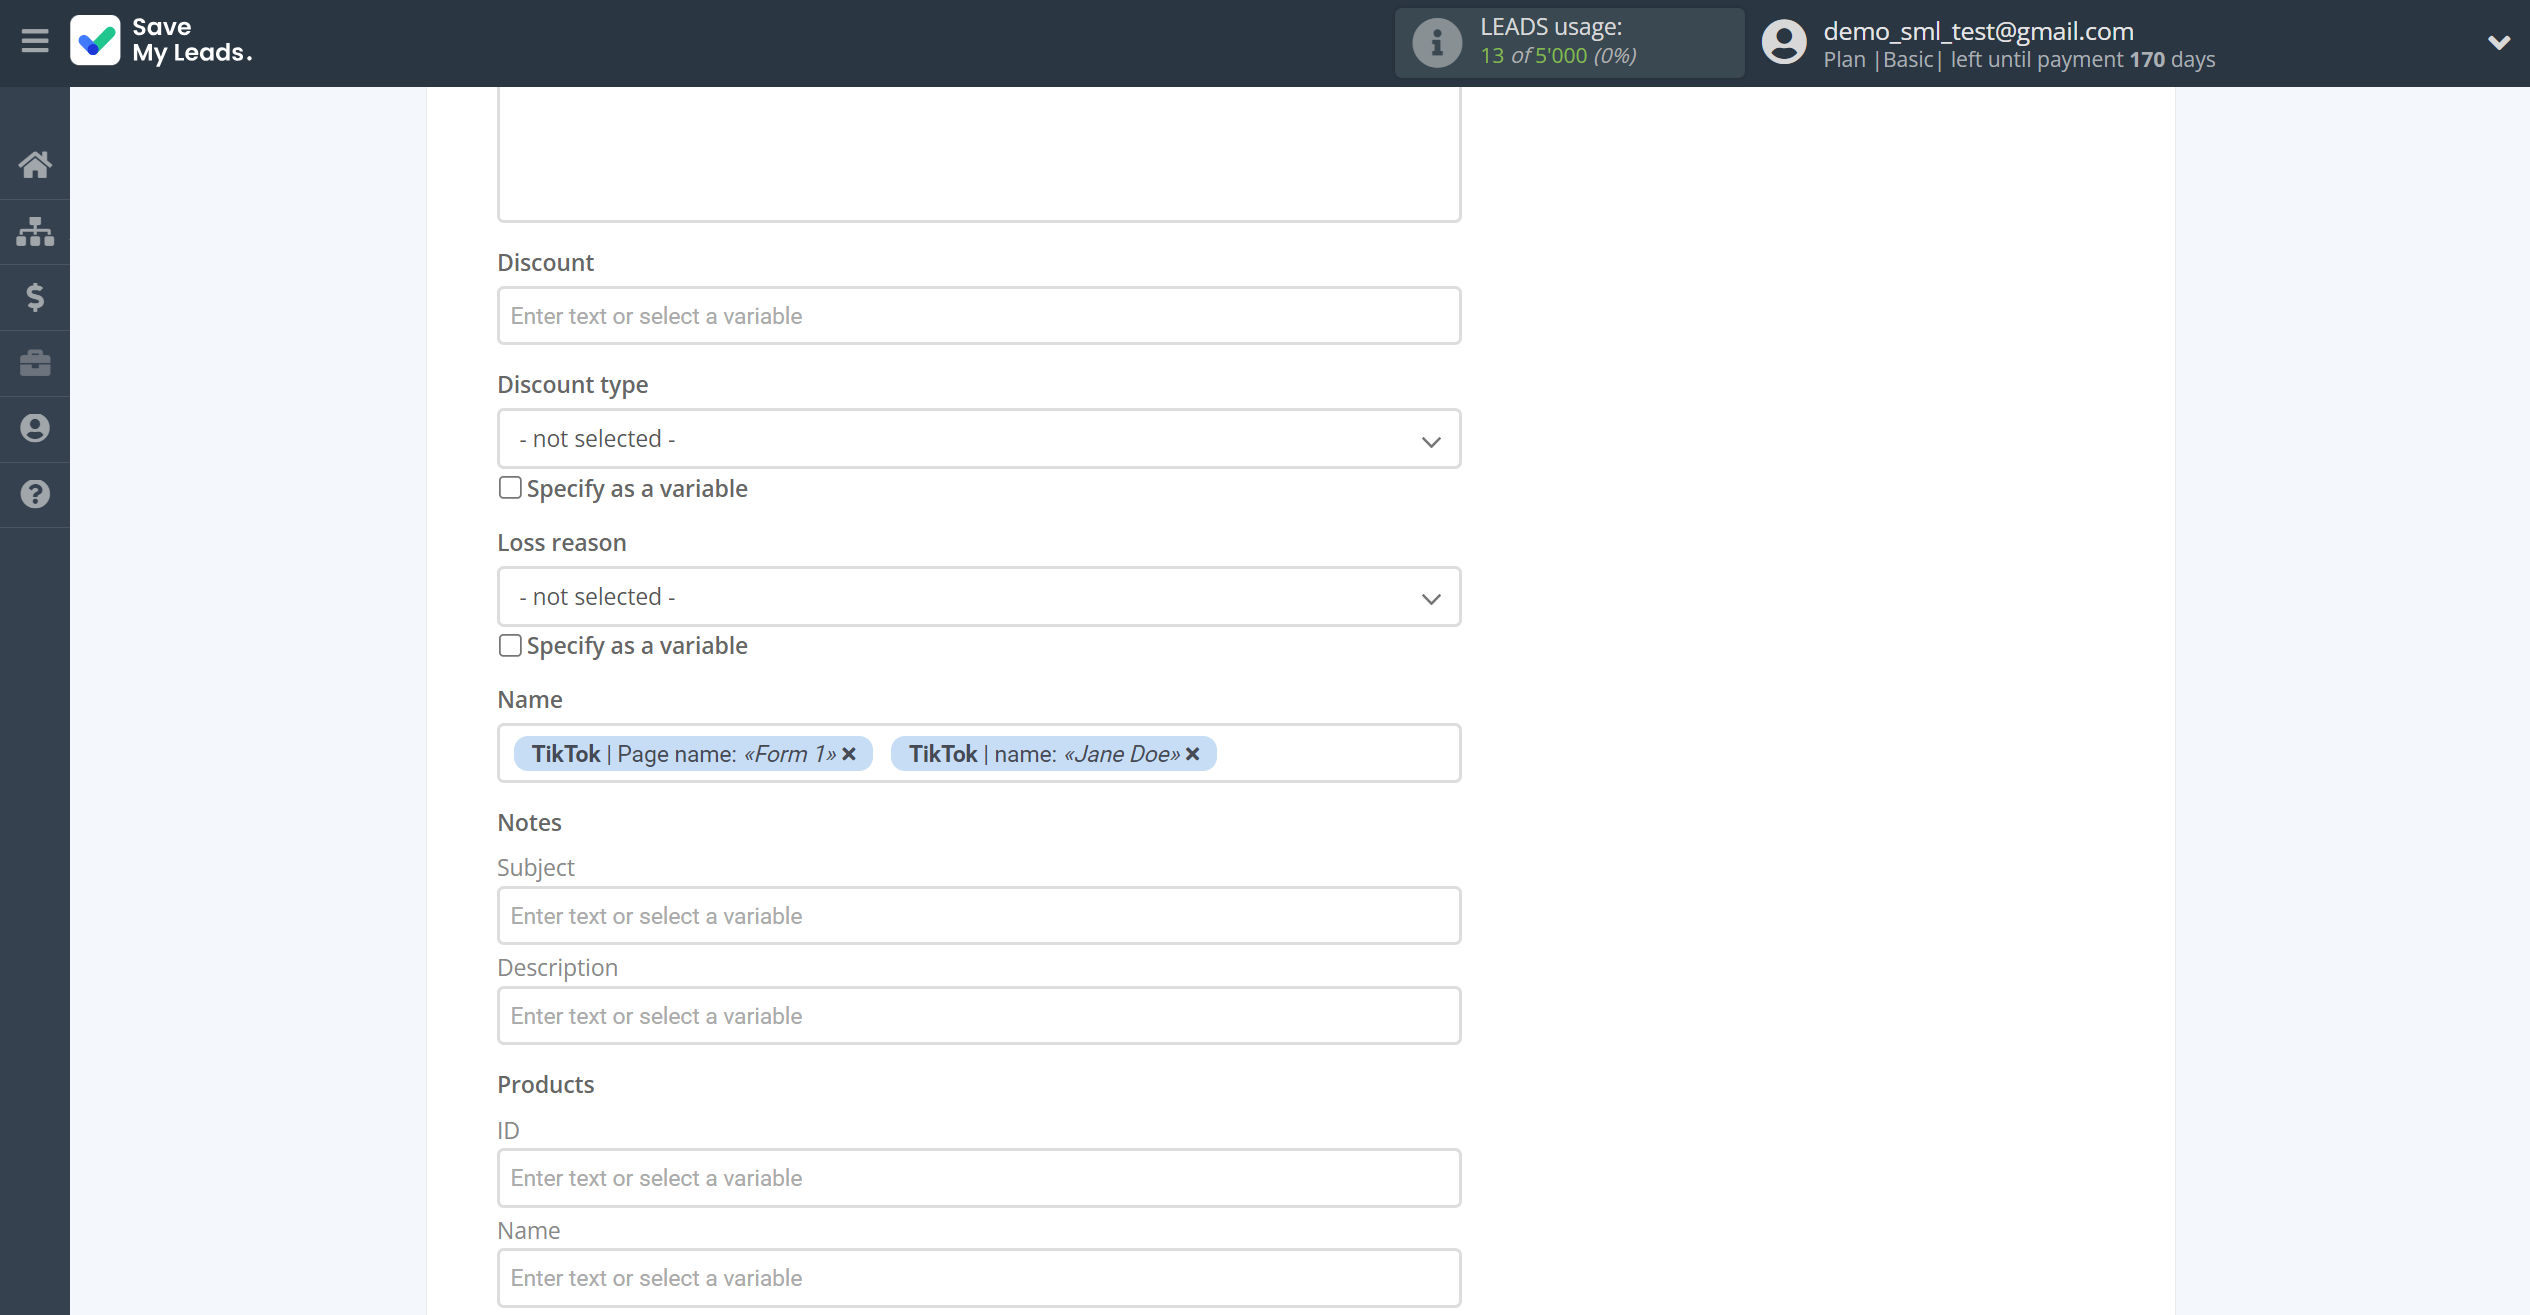Open connections sitemap icon in sidebar
The width and height of the screenshot is (2530, 1315).
point(35,231)
